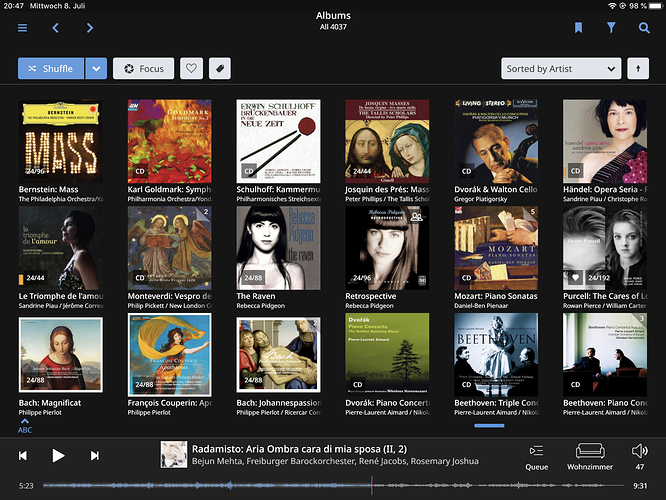Seek in the waveform progress bar
This screenshot has height=500, width=666.
pos(333,486)
